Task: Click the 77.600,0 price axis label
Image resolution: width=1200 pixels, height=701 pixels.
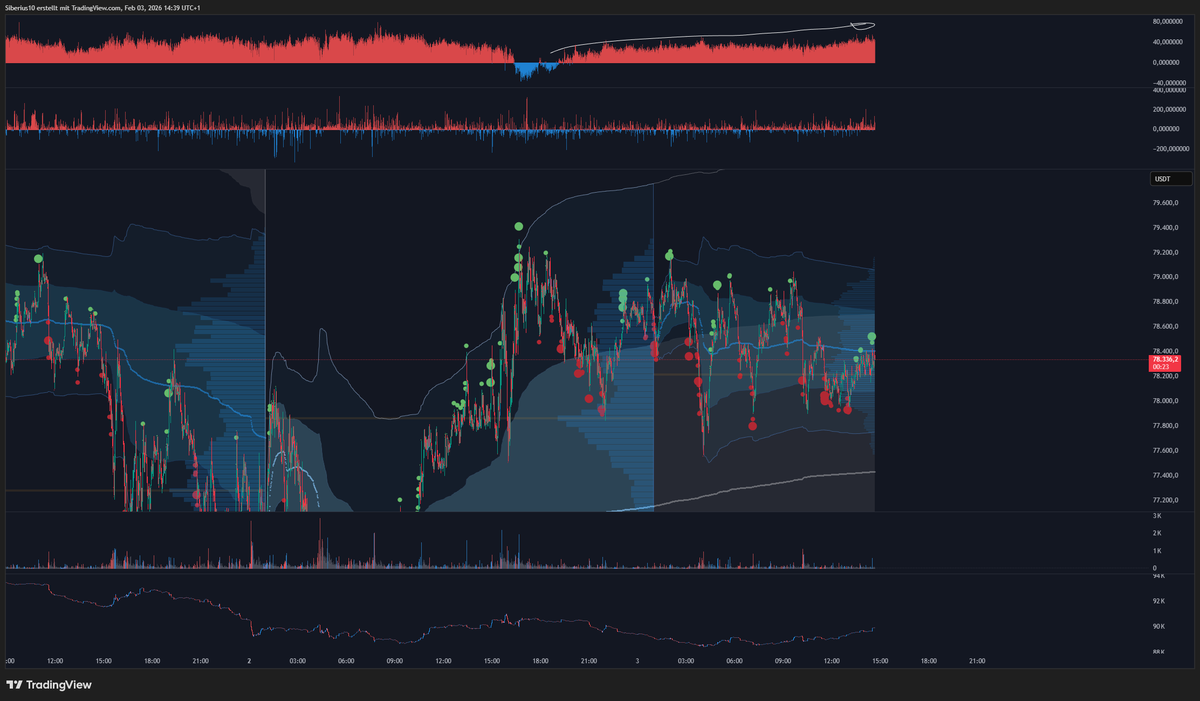Action: (1166, 451)
